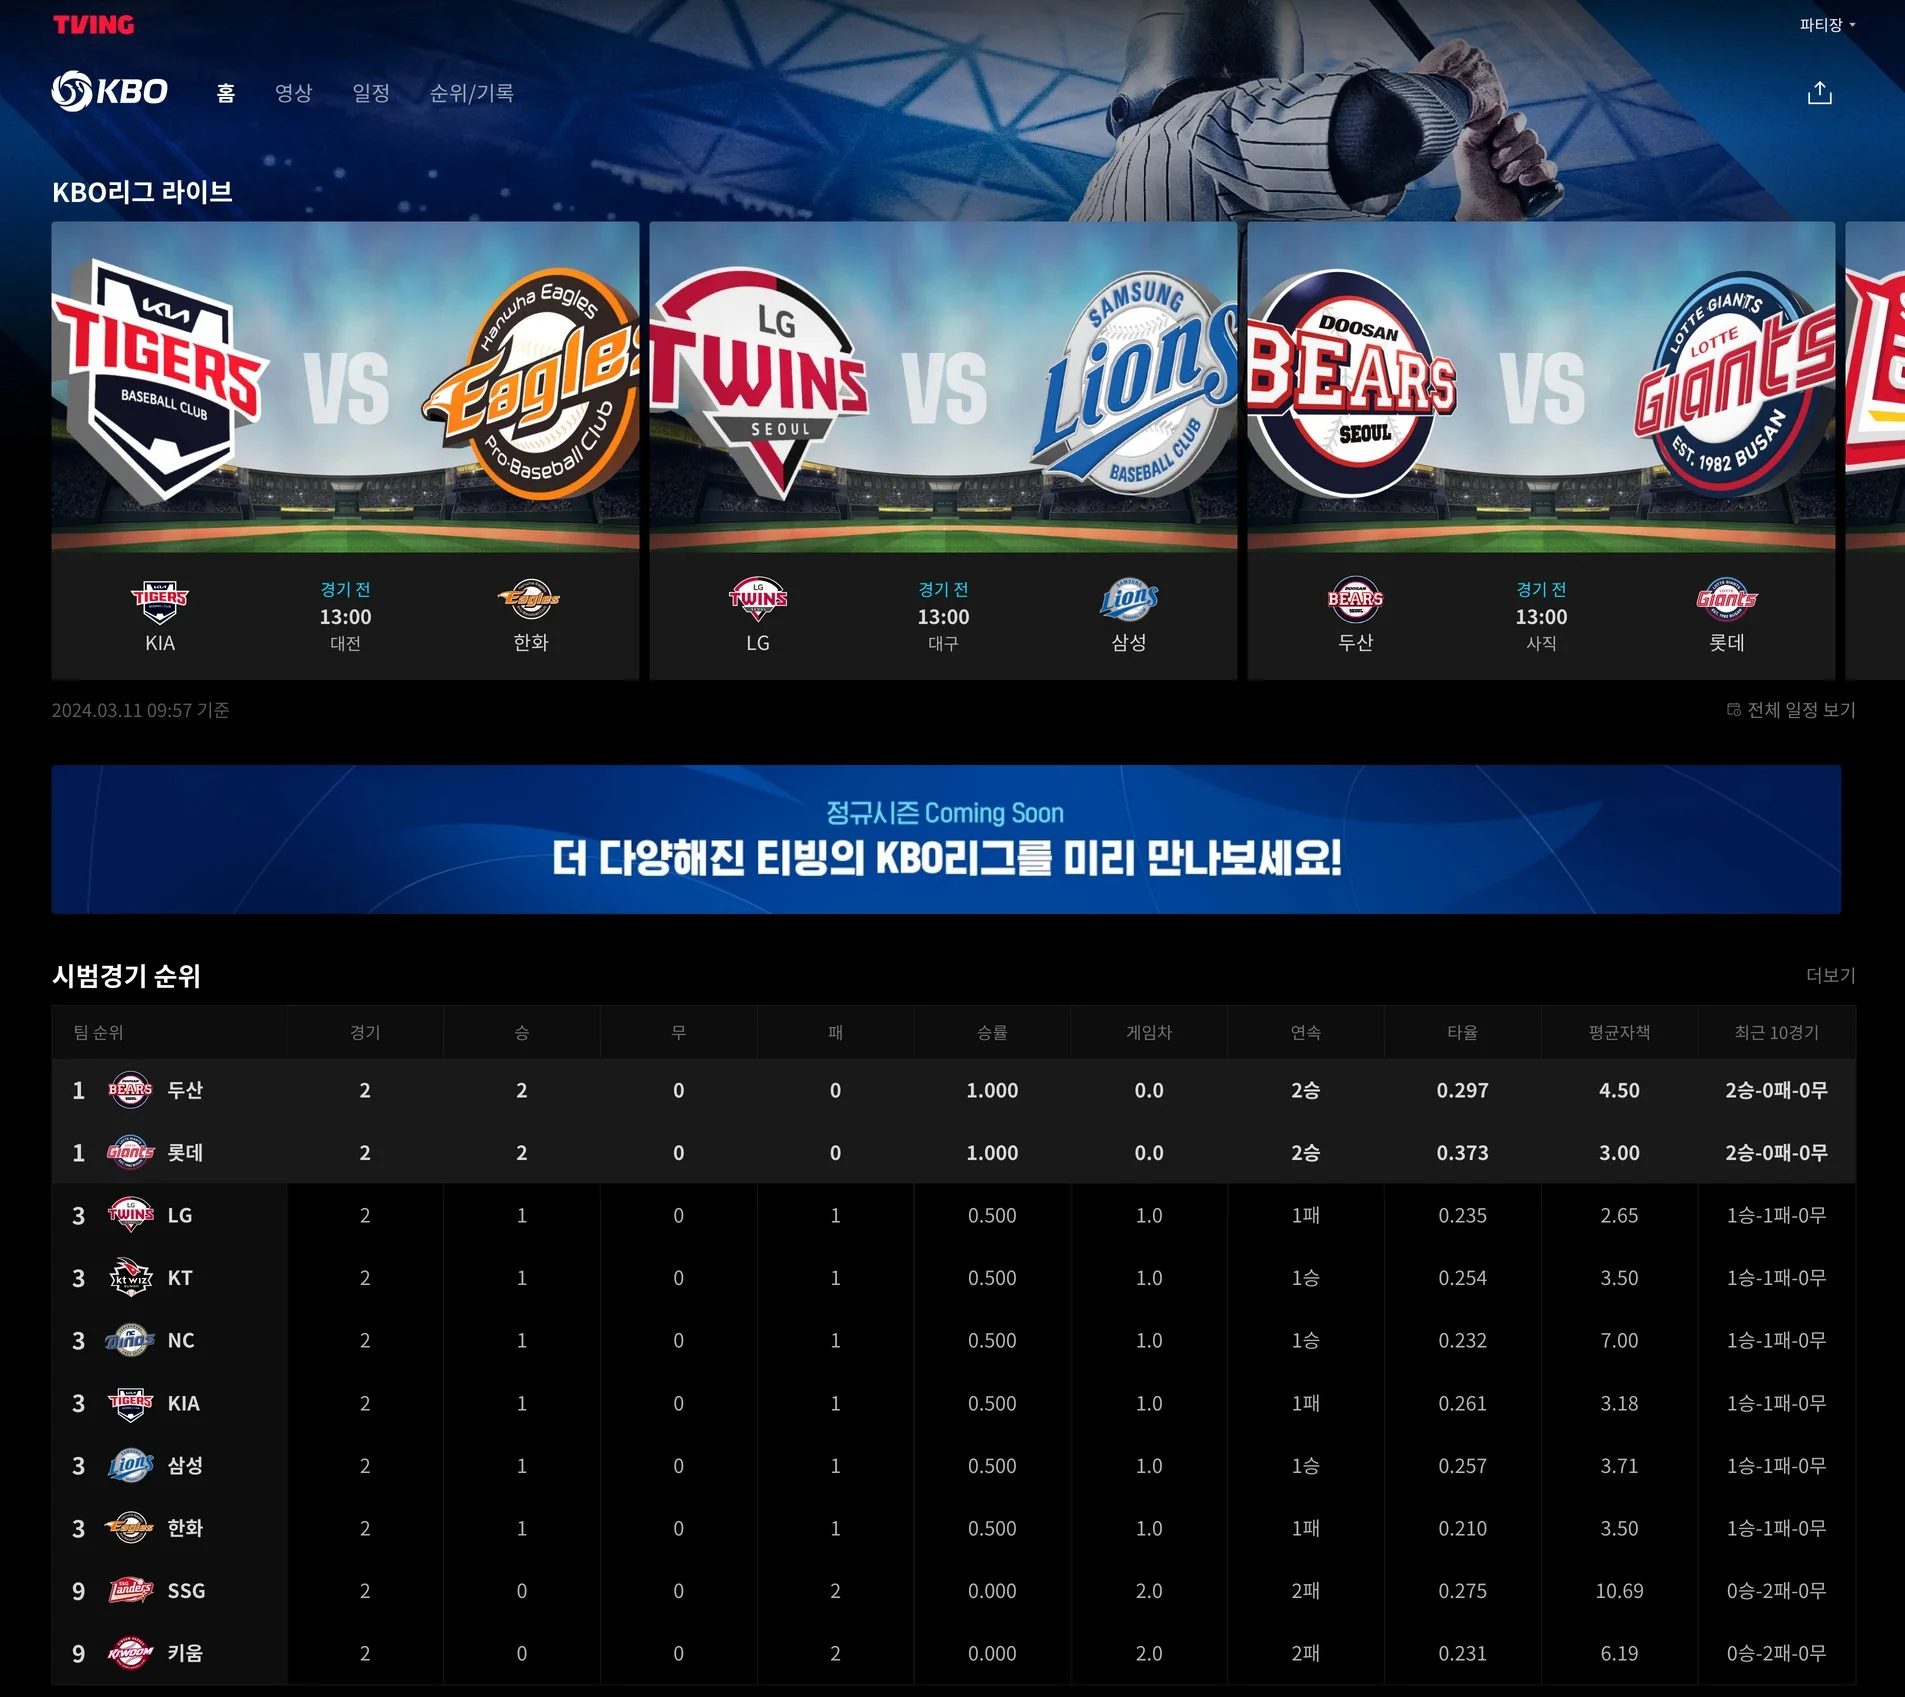The height and width of the screenshot is (1697, 1905).
Task: Go to the 순위/기록 tab
Action: pos(472,93)
